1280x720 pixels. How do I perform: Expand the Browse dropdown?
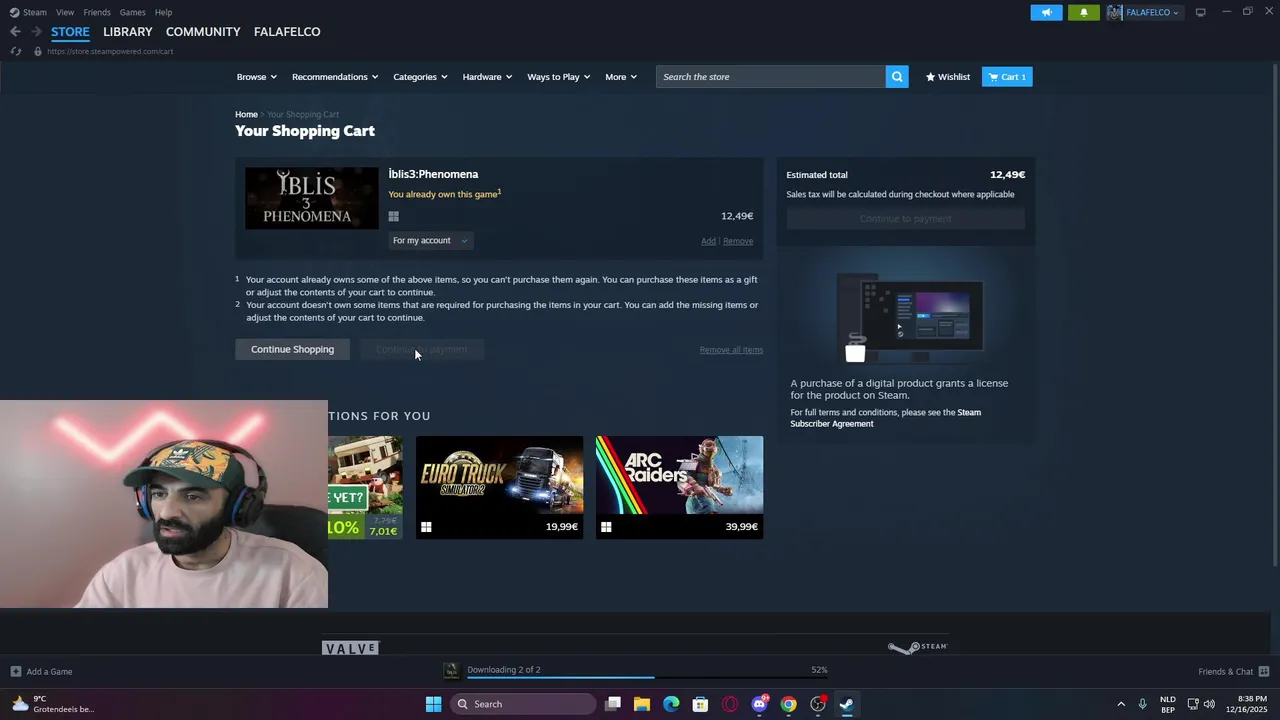[257, 77]
